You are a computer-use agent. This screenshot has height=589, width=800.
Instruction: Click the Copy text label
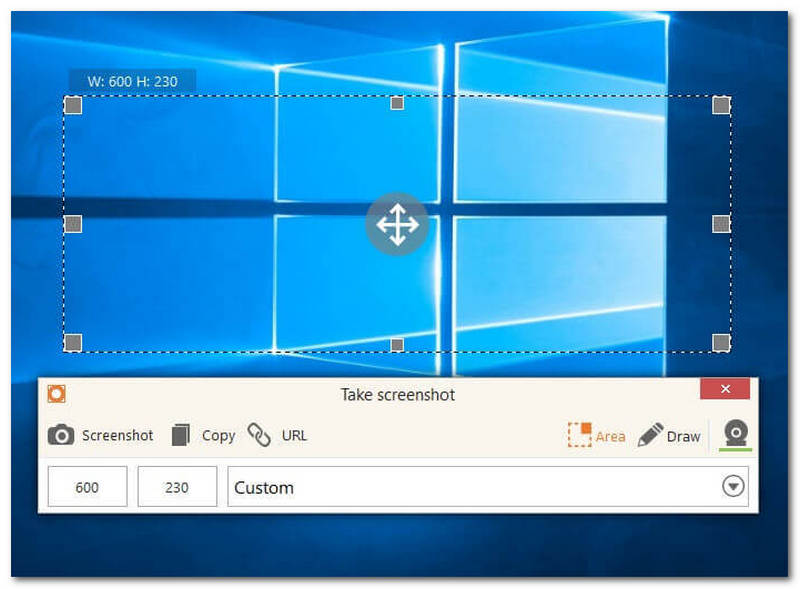(218, 436)
